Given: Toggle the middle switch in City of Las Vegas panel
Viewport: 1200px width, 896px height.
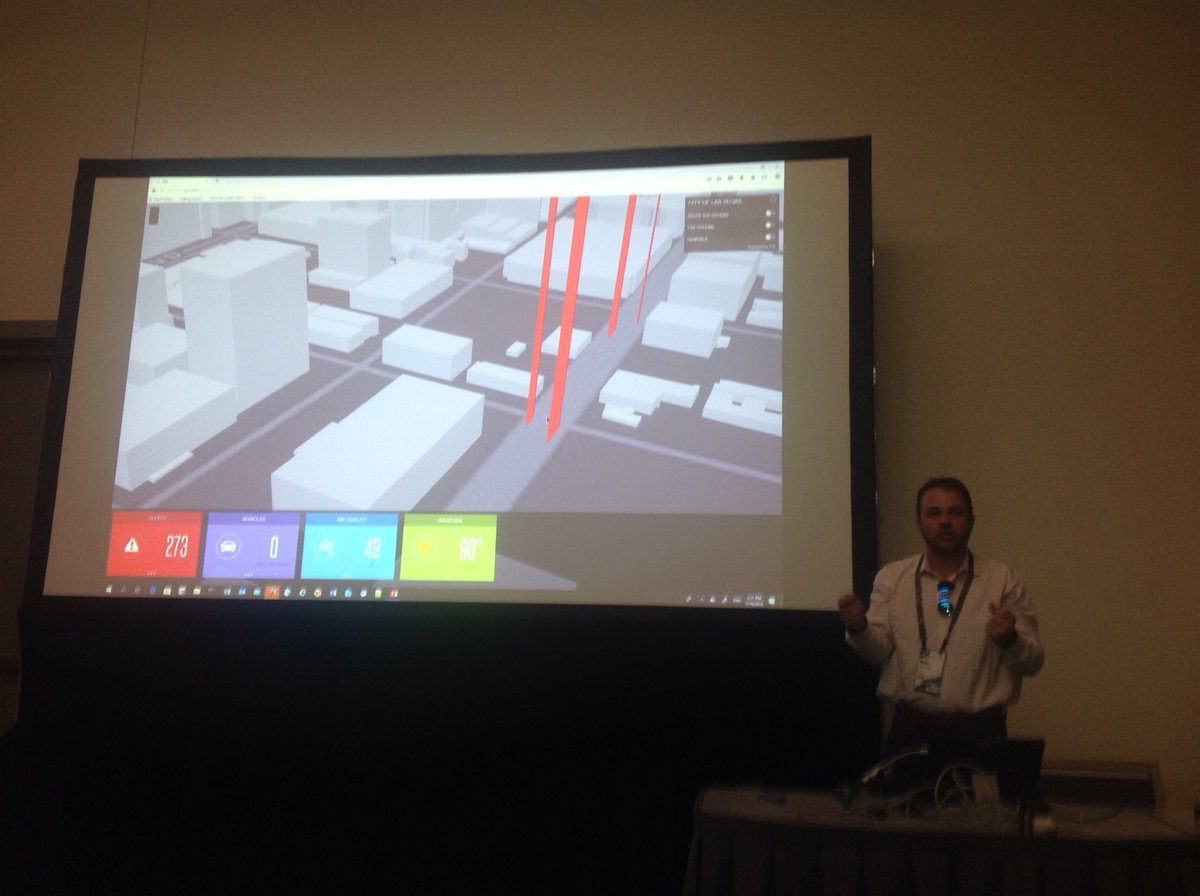Looking at the screenshot, I should point(770,226).
